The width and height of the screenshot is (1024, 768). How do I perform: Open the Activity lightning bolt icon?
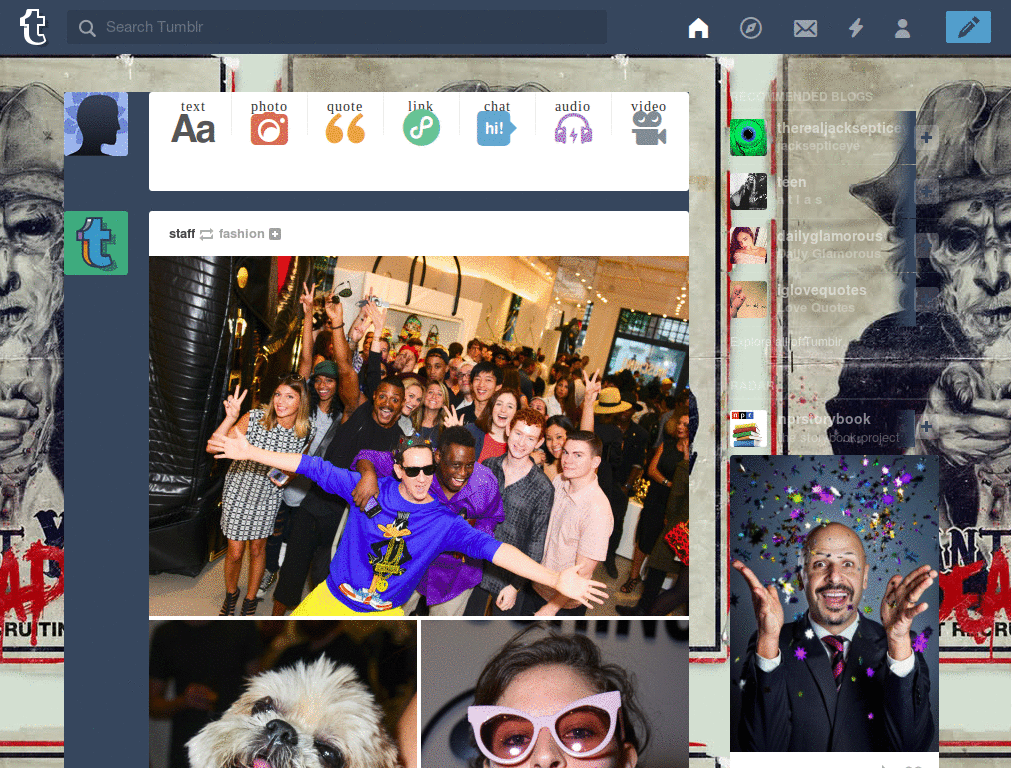(x=856, y=27)
